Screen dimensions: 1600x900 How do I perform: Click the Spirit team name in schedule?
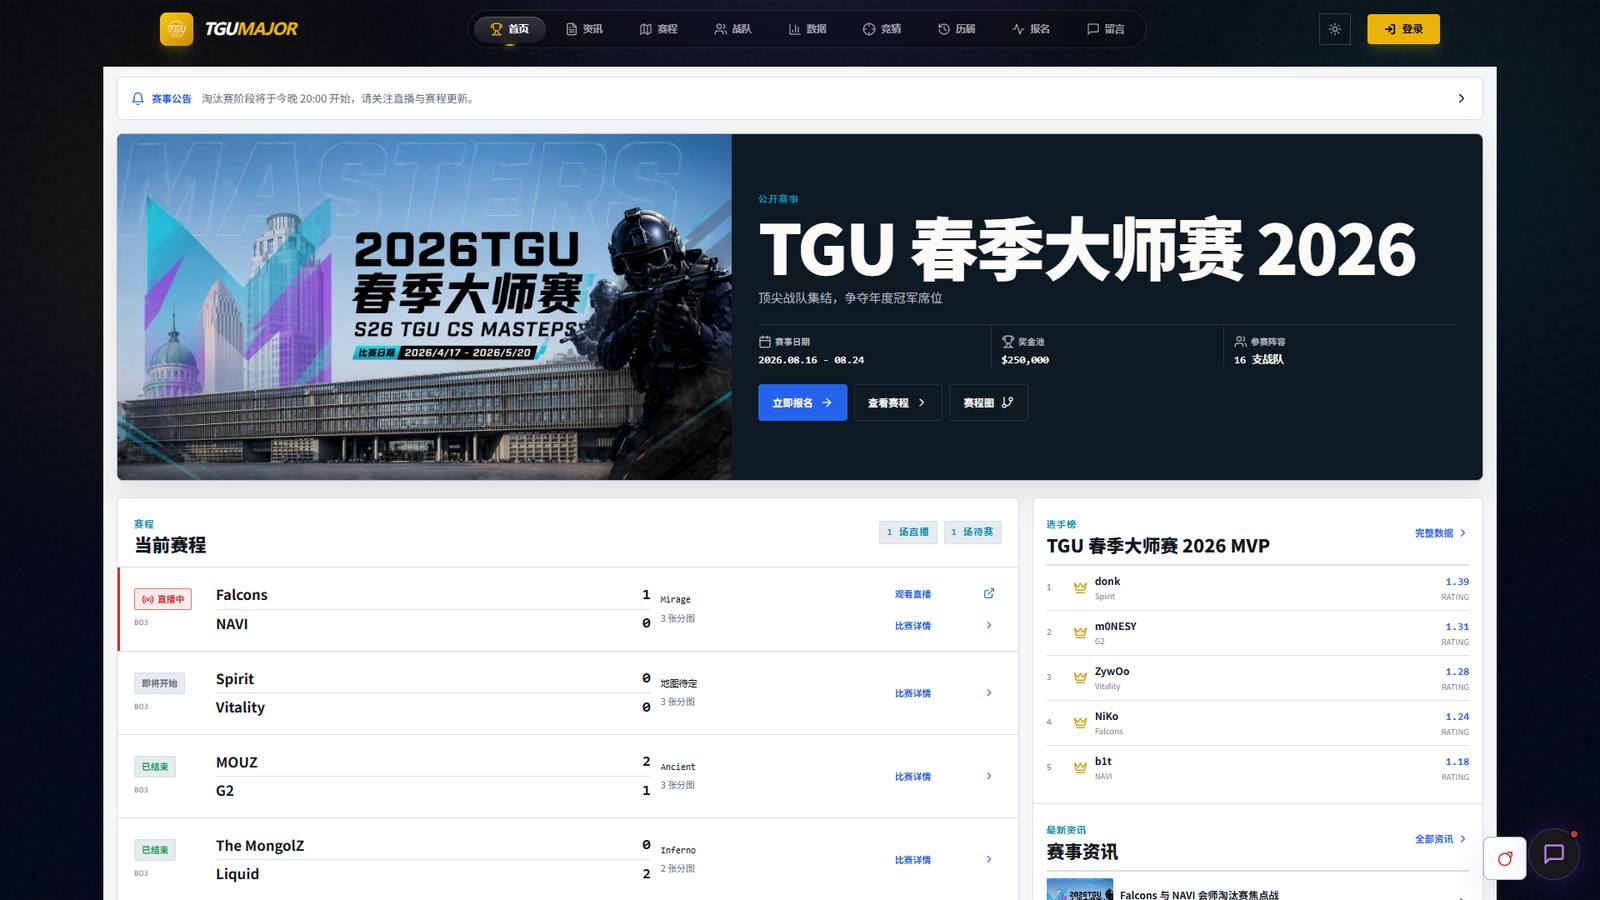point(235,679)
